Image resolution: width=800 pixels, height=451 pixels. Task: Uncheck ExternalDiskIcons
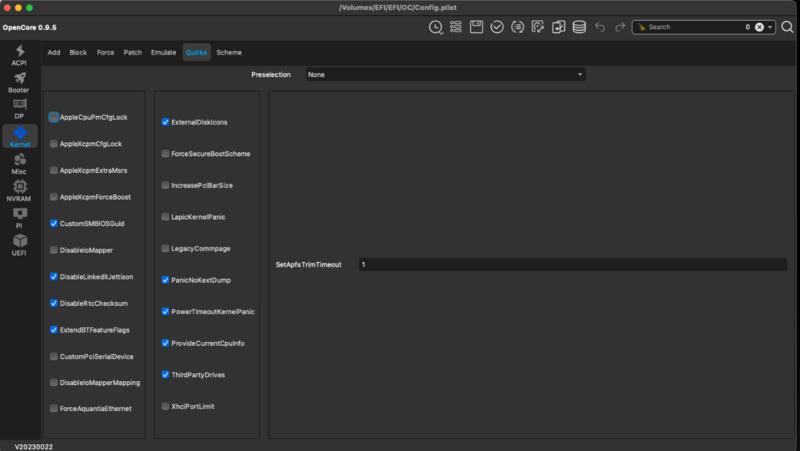[165, 122]
